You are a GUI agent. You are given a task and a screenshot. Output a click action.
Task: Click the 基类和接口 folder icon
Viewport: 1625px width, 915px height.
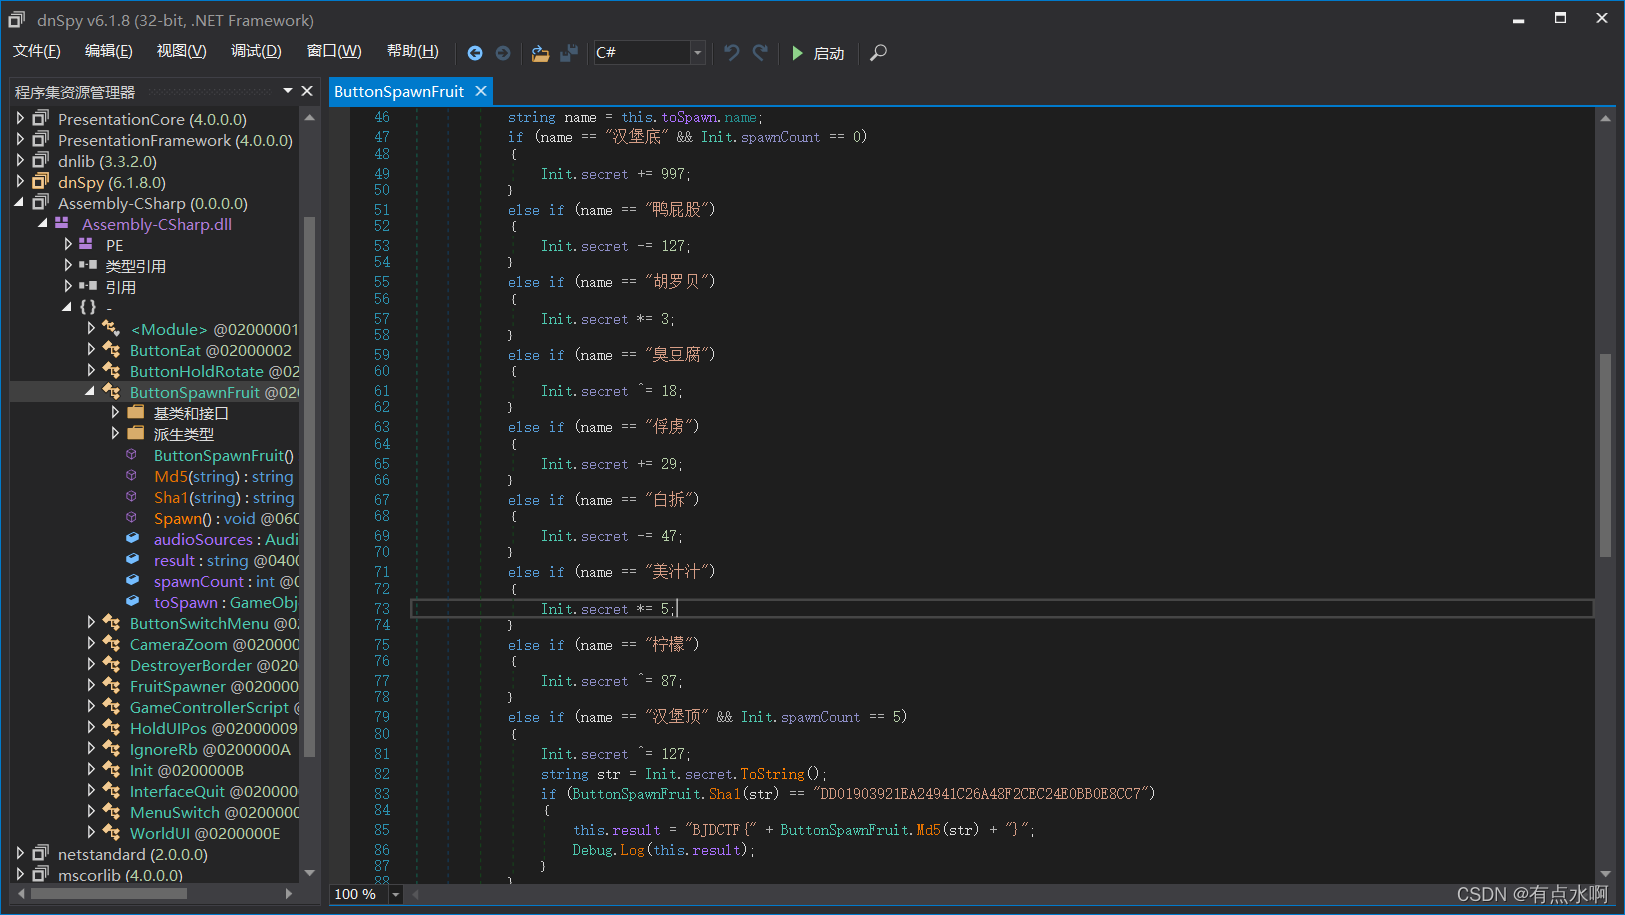(x=136, y=412)
